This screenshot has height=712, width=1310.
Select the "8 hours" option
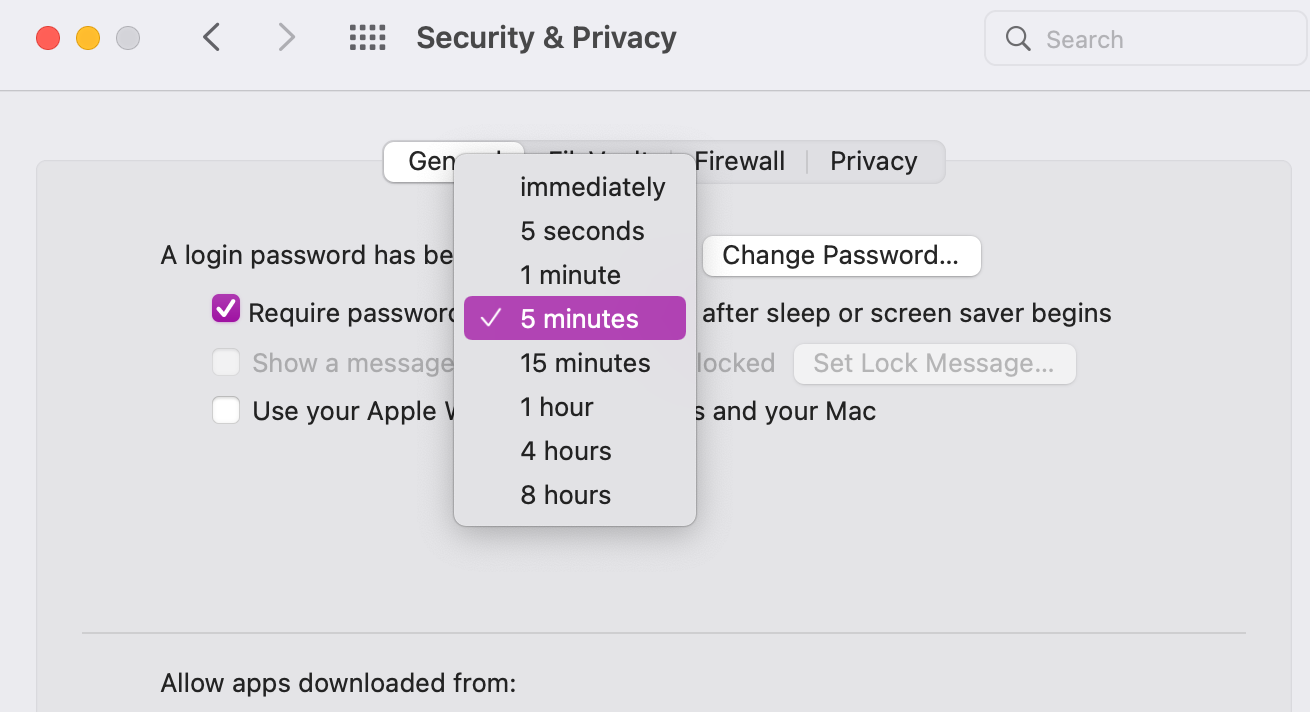(x=565, y=495)
